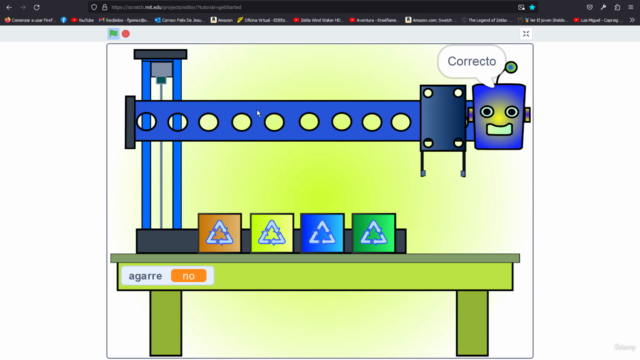Screen dimensions: 640x360
Task: Click the robot character sprite
Action: point(499,116)
